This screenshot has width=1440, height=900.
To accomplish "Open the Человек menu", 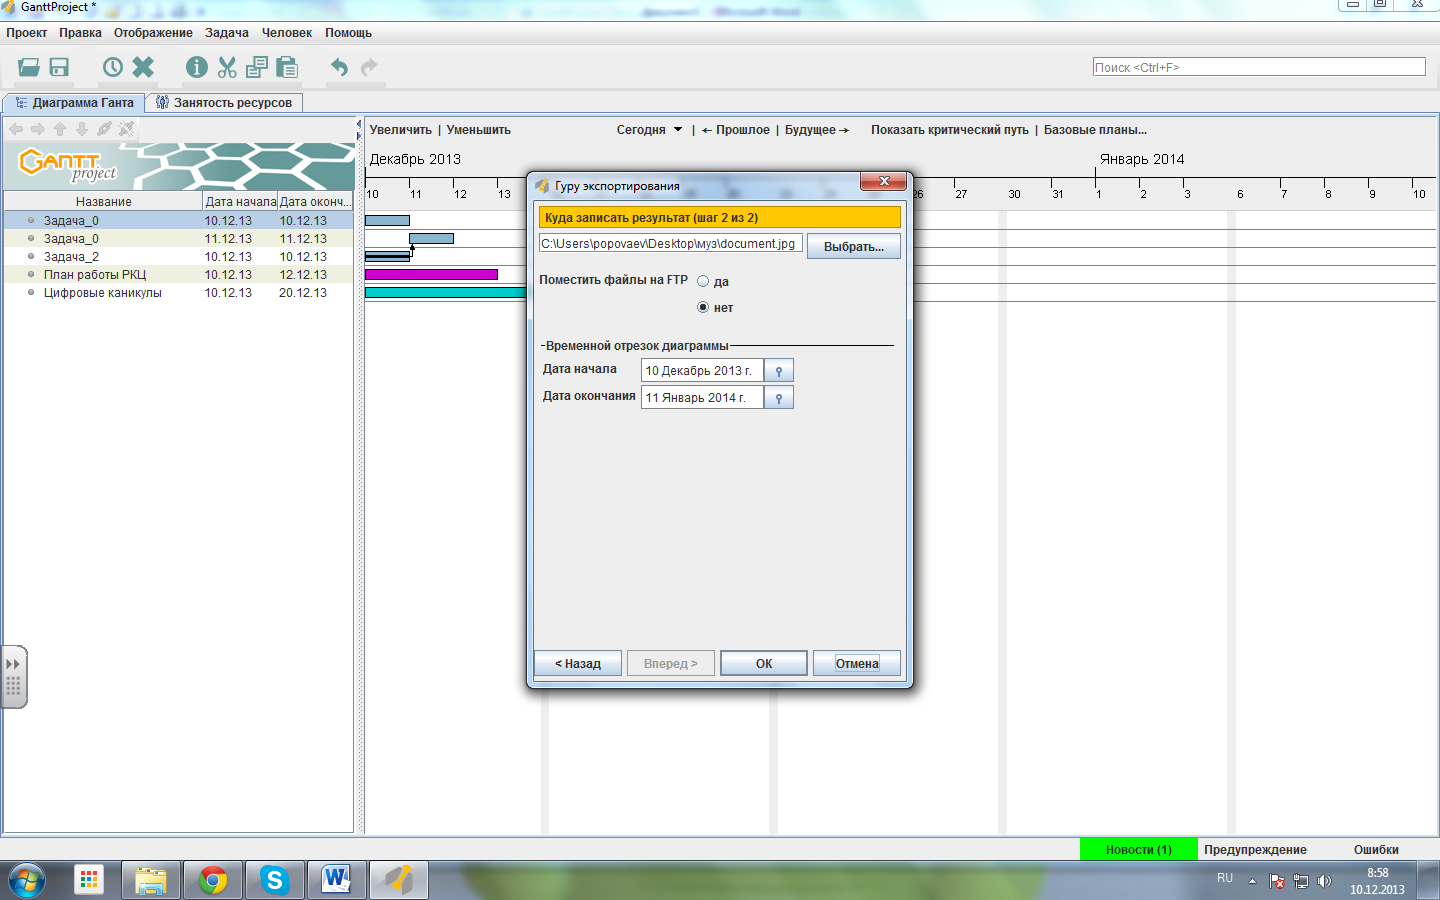I will (x=287, y=33).
